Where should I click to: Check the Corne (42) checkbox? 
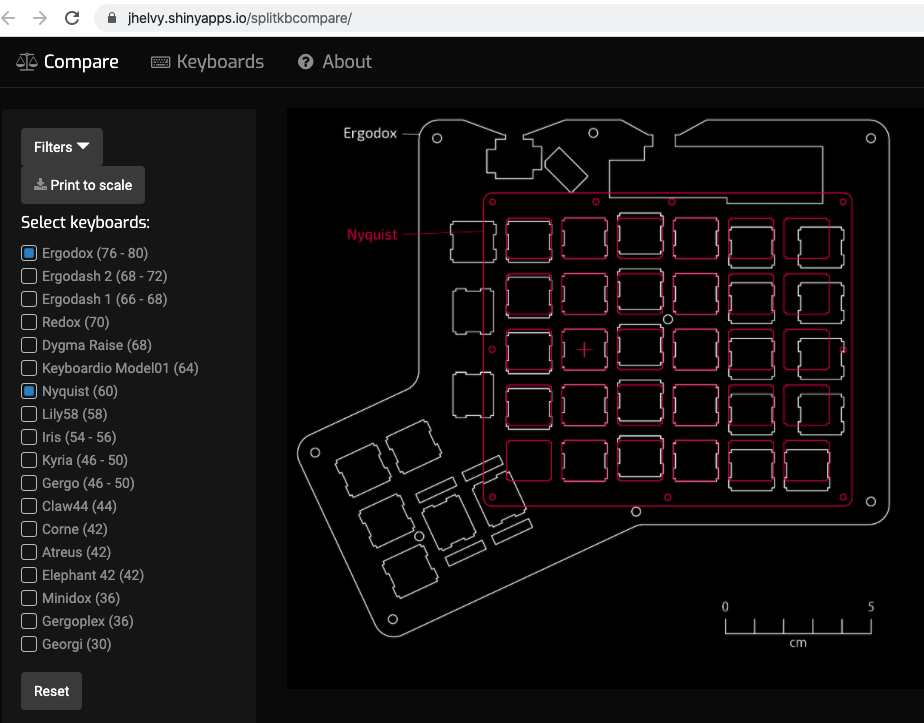click(29, 529)
